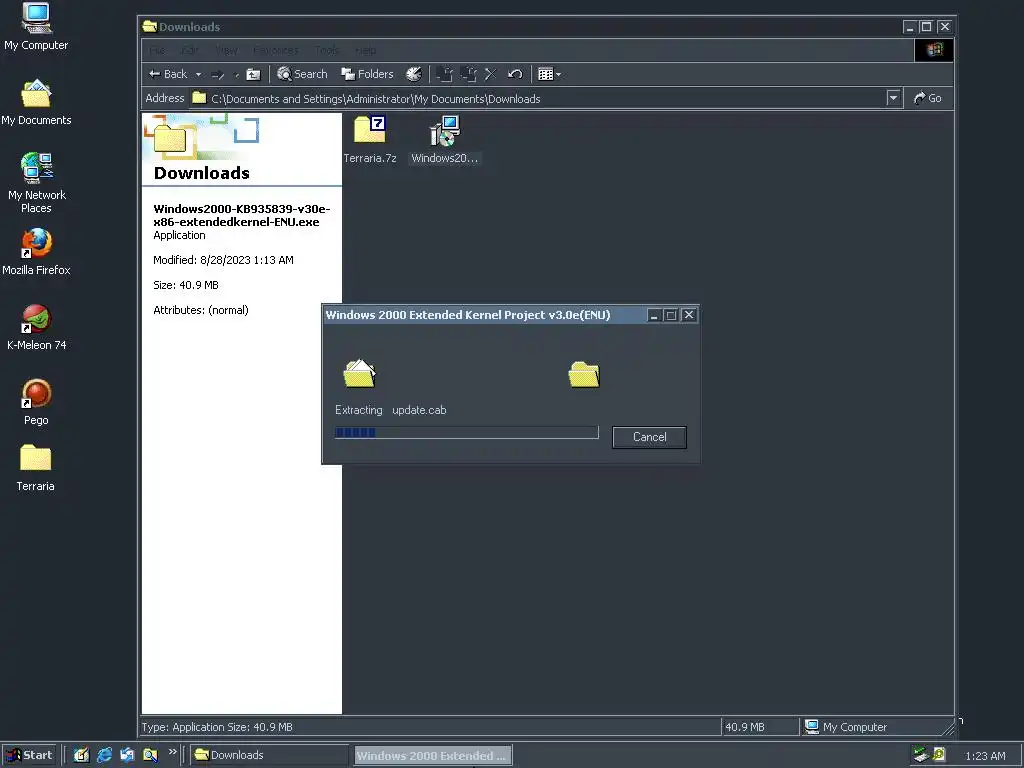Close the Extended Kernel Project dialog
Viewport: 1024px width, 768px height.
[688, 315]
